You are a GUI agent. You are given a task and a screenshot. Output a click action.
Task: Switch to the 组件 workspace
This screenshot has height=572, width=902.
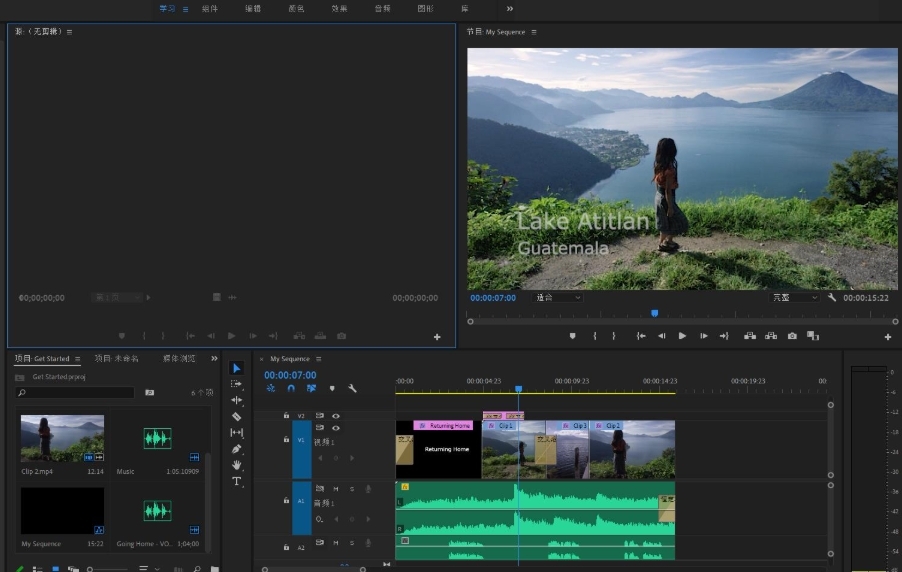(210, 9)
